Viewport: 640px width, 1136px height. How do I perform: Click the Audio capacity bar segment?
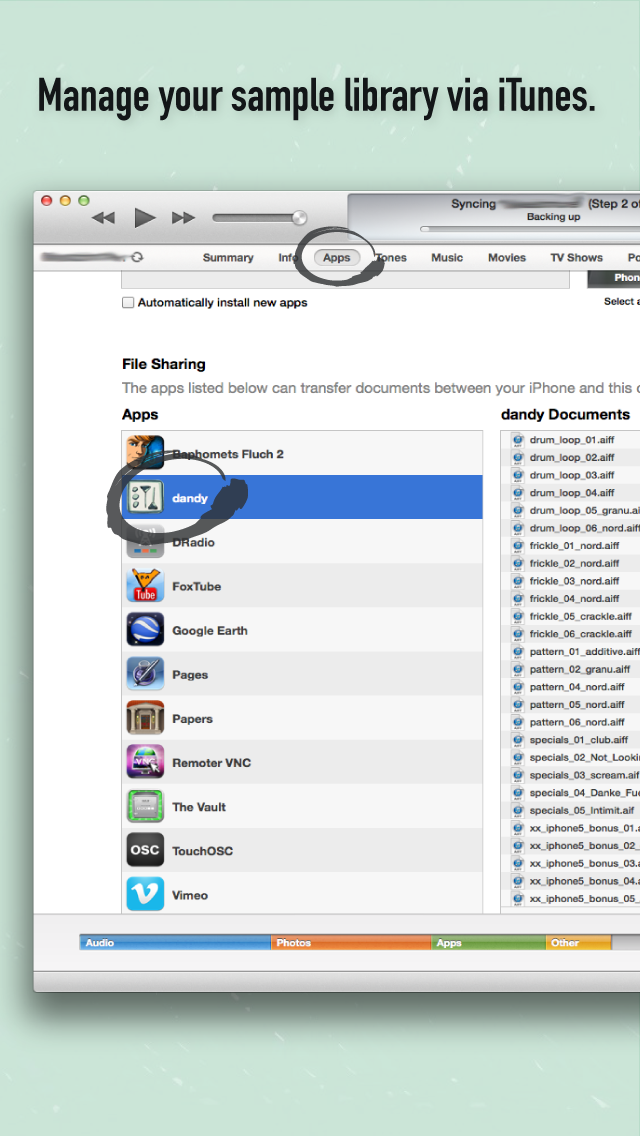pos(175,943)
